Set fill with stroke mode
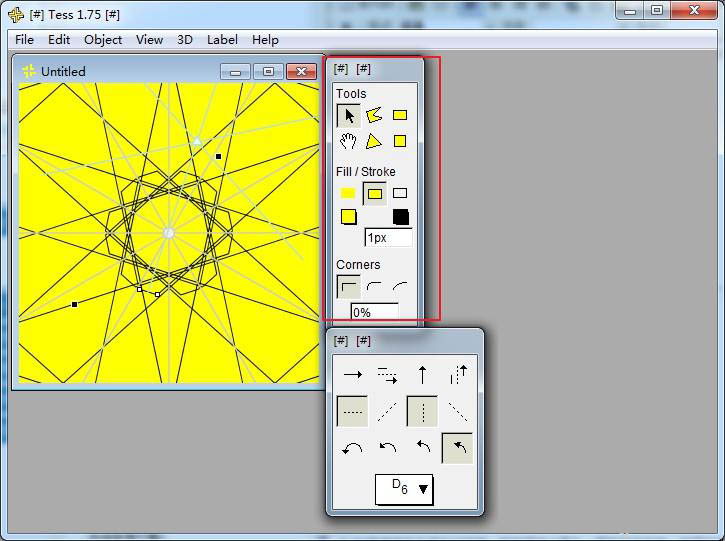 coord(375,194)
